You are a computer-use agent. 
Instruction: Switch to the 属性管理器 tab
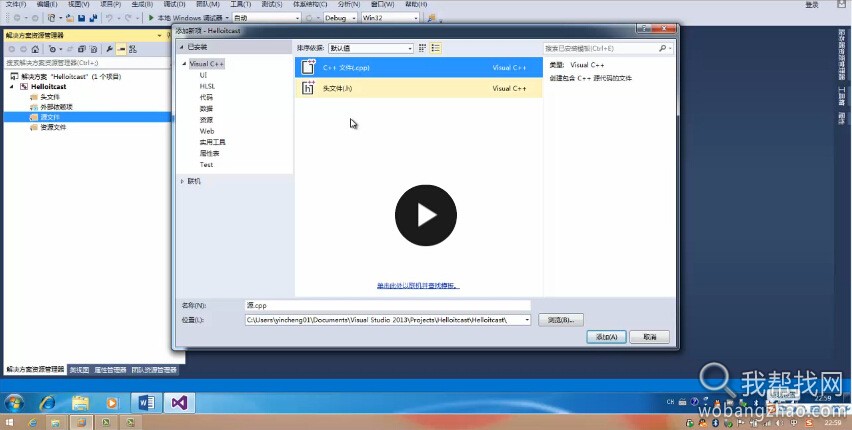click(x=110, y=370)
